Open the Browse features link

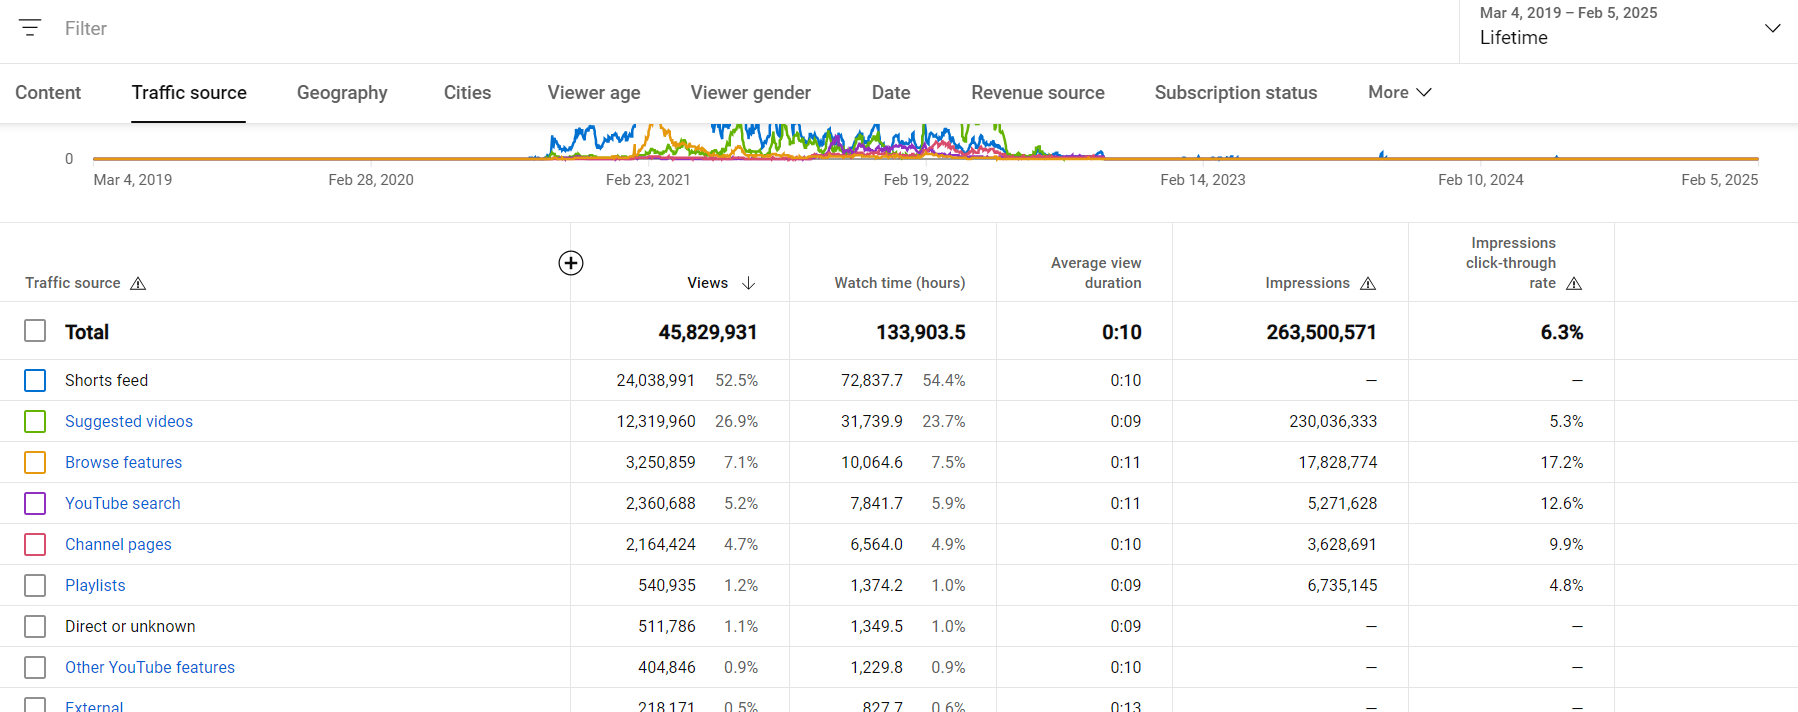point(123,463)
